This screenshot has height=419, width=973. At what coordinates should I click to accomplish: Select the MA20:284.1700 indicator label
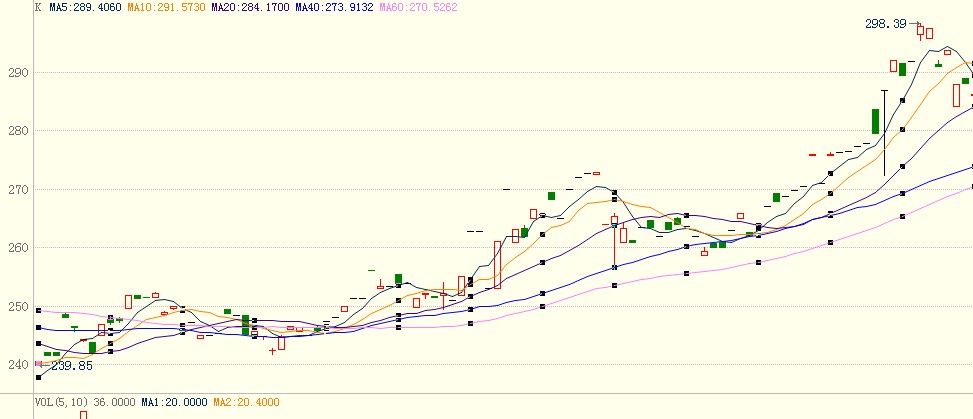(x=250, y=7)
